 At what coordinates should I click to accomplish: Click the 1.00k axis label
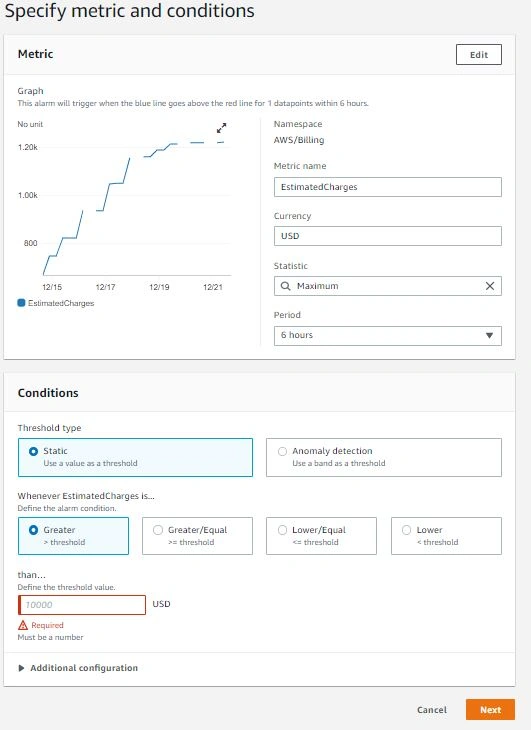(x=27, y=195)
